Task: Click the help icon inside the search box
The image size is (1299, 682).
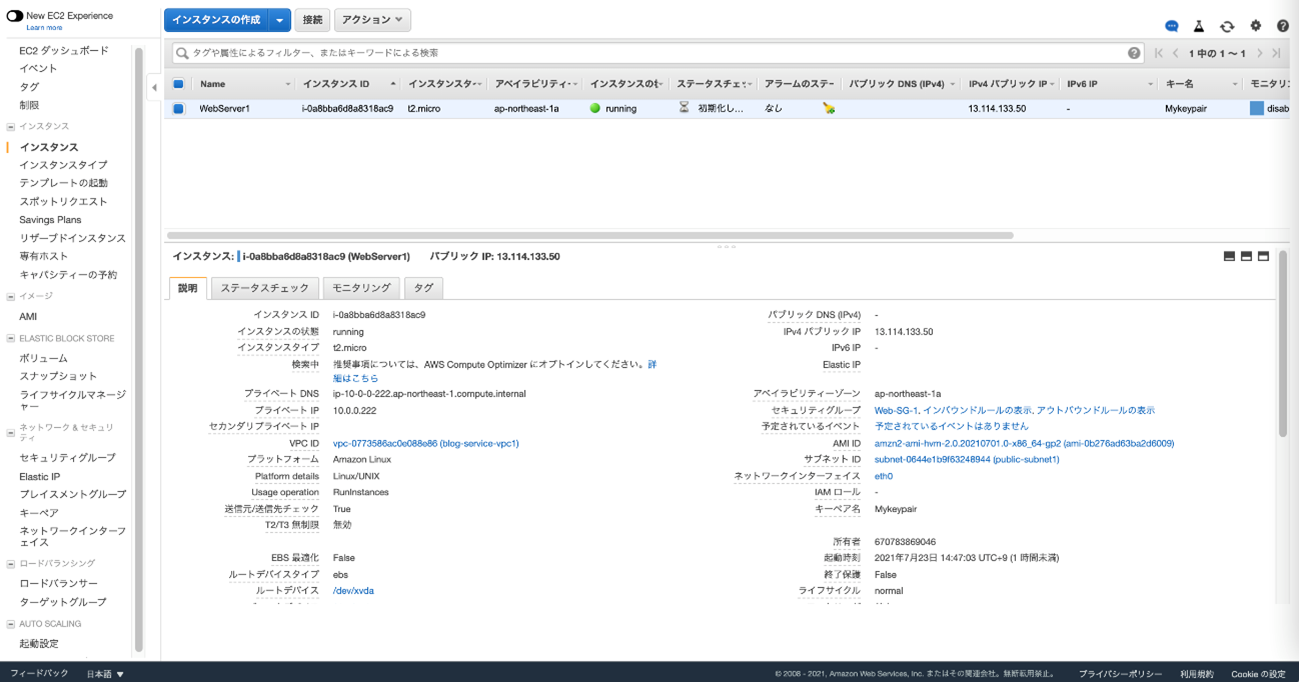Action: point(1134,53)
